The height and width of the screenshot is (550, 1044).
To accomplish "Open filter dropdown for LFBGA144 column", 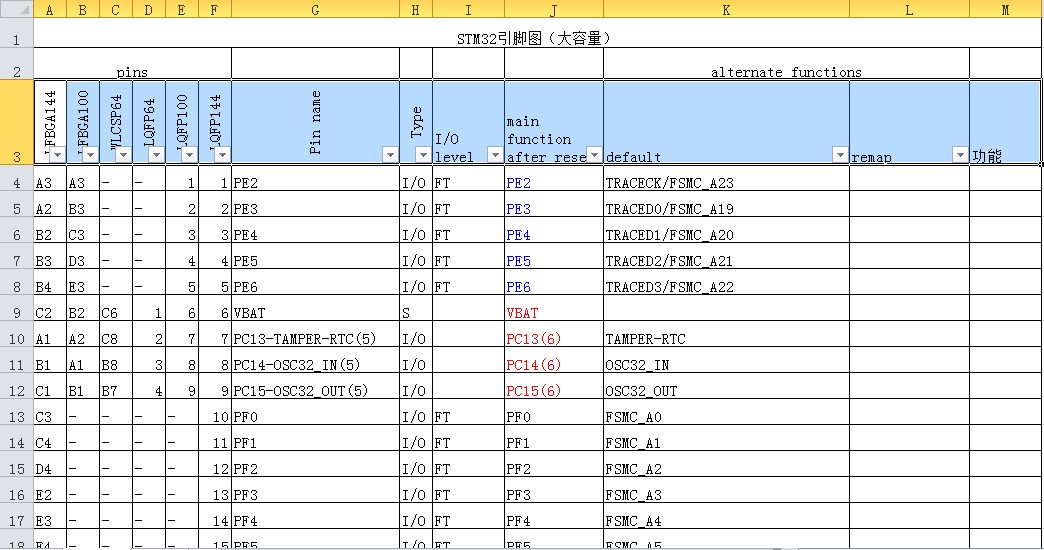I will tap(57, 155).
